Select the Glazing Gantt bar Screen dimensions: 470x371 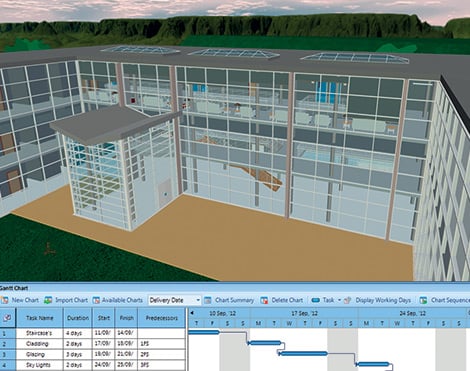point(303,354)
